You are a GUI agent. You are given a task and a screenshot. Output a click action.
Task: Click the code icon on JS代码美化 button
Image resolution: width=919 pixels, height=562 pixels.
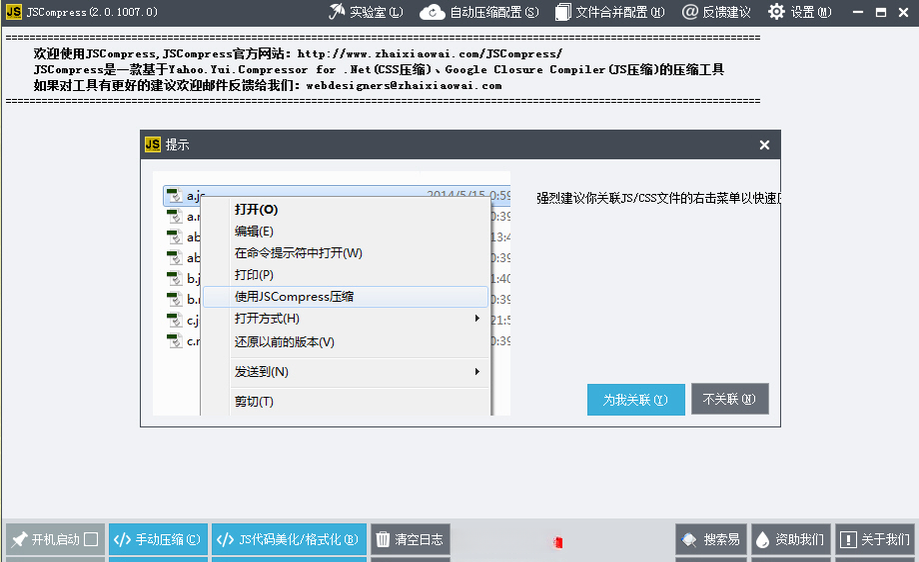(x=226, y=539)
